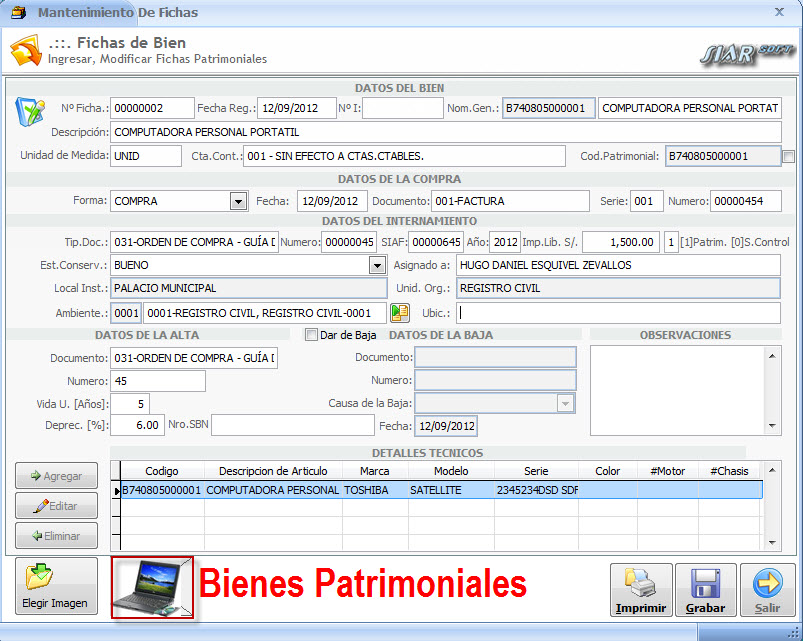Click the Editar button in Detalles Tecnicos
The width and height of the screenshot is (803, 641).
(56, 505)
